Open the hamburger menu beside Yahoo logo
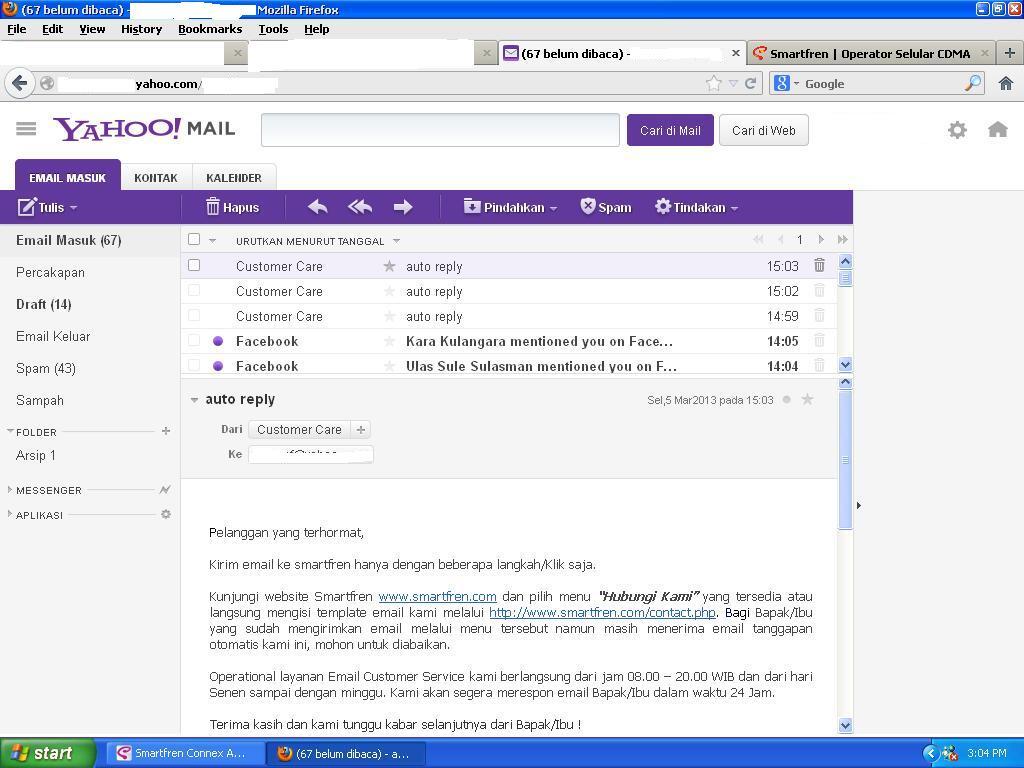Image resolution: width=1024 pixels, height=768 pixels. click(27, 129)
